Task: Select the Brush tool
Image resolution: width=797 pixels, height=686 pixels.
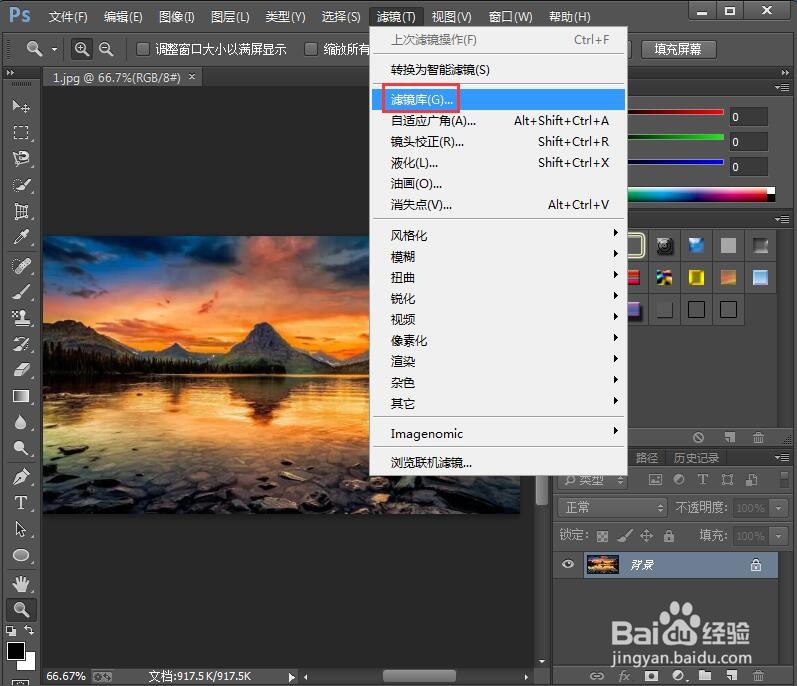Action: click(x=21, y=292)
